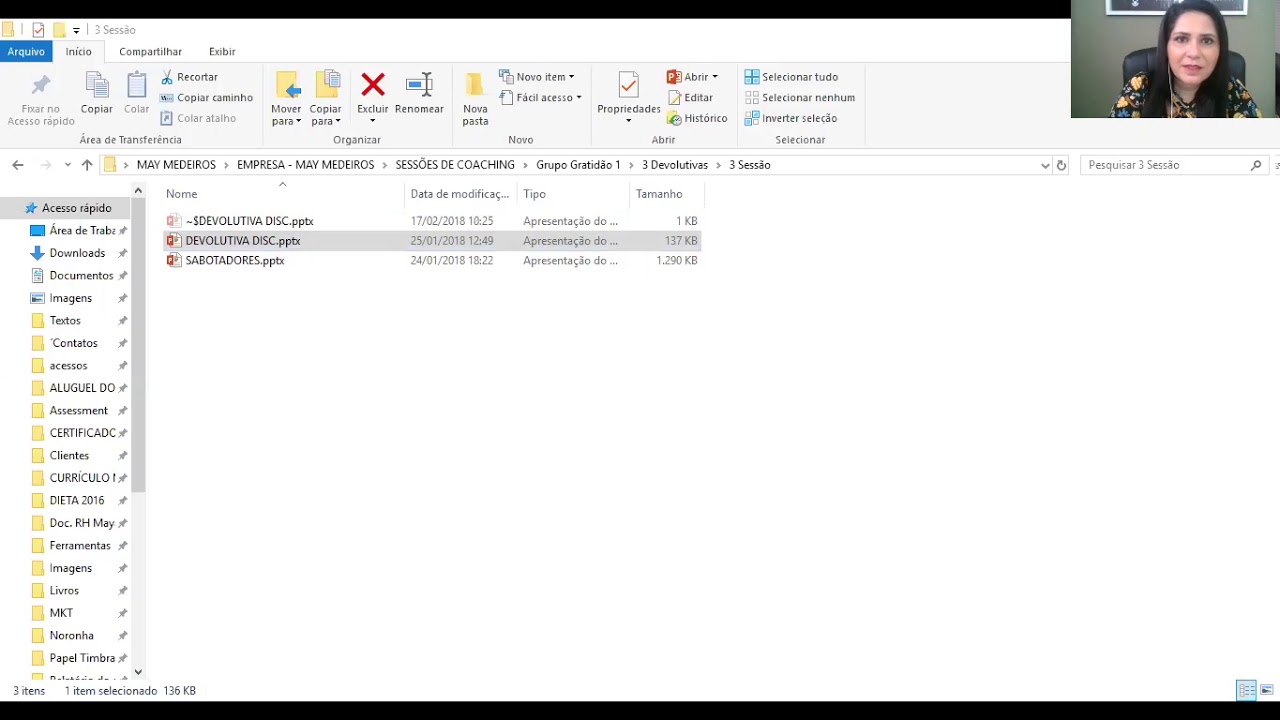Image resolution: width=1280 pixels, height=720 pixels.
Task: Open the Noronha folder in sidebar
Action: [x=62, y=636]
